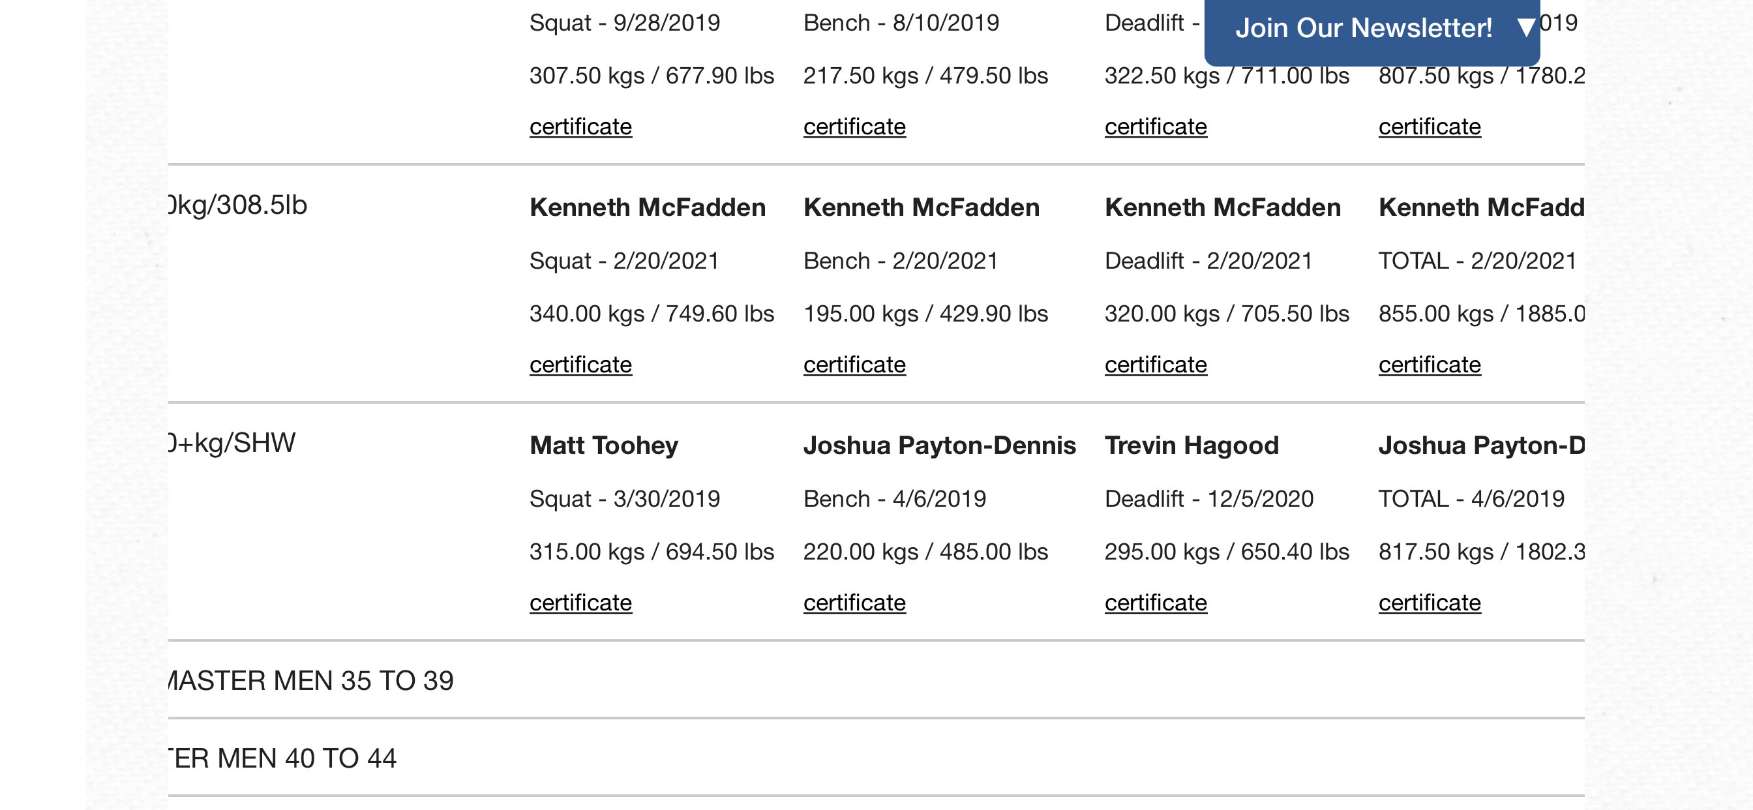View the 817.50 kgs total certificate
This screenshot has height=810, width=1753.
[1429, 603]
